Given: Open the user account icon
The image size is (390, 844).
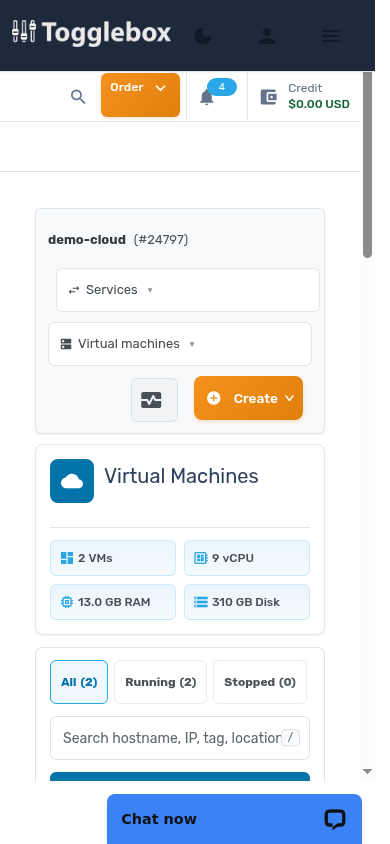Looking at the screenshot, I should [267, 36].
